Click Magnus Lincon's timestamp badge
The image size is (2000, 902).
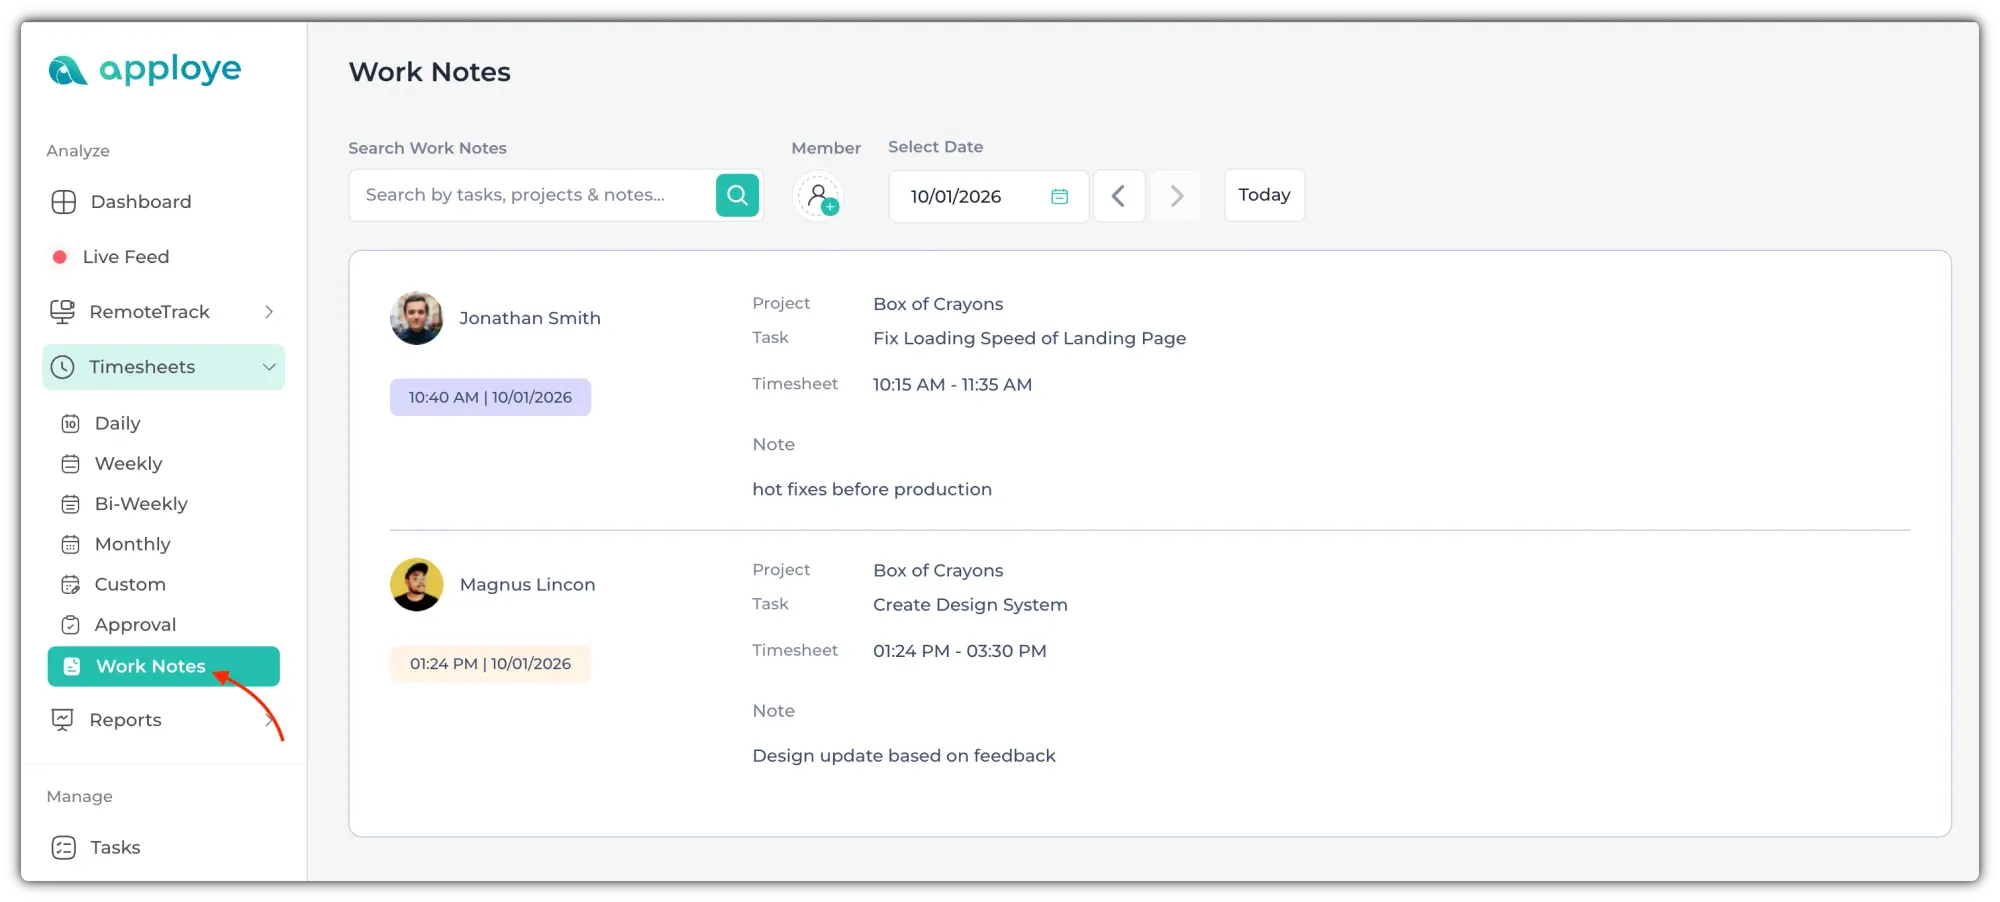pyautogui.click(x=490, y=664)
